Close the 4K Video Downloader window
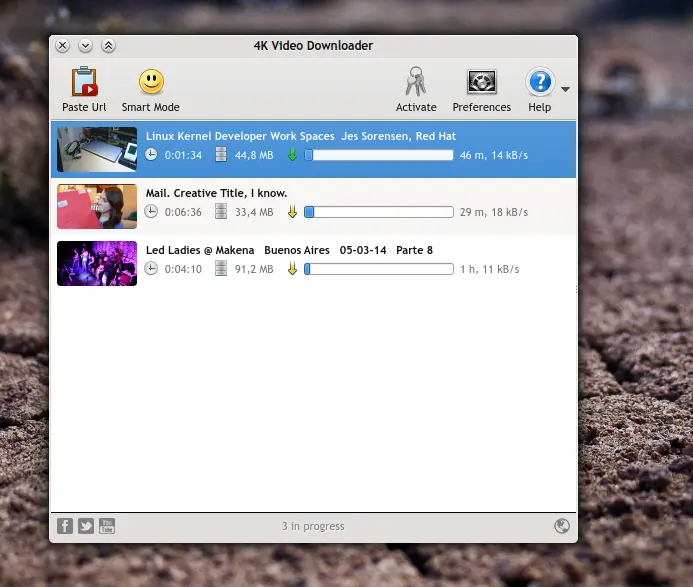 (63, 46)
